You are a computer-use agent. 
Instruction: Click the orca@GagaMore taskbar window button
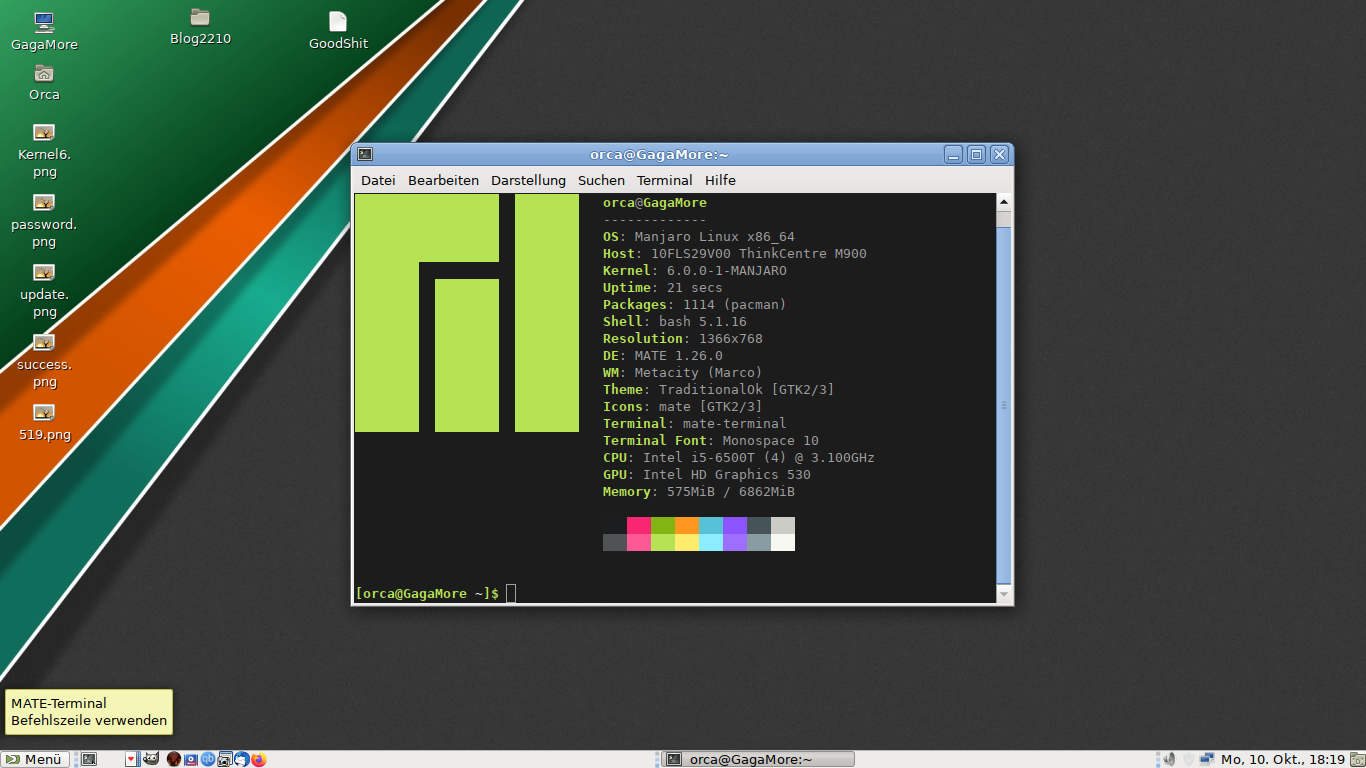click(759, 759)
